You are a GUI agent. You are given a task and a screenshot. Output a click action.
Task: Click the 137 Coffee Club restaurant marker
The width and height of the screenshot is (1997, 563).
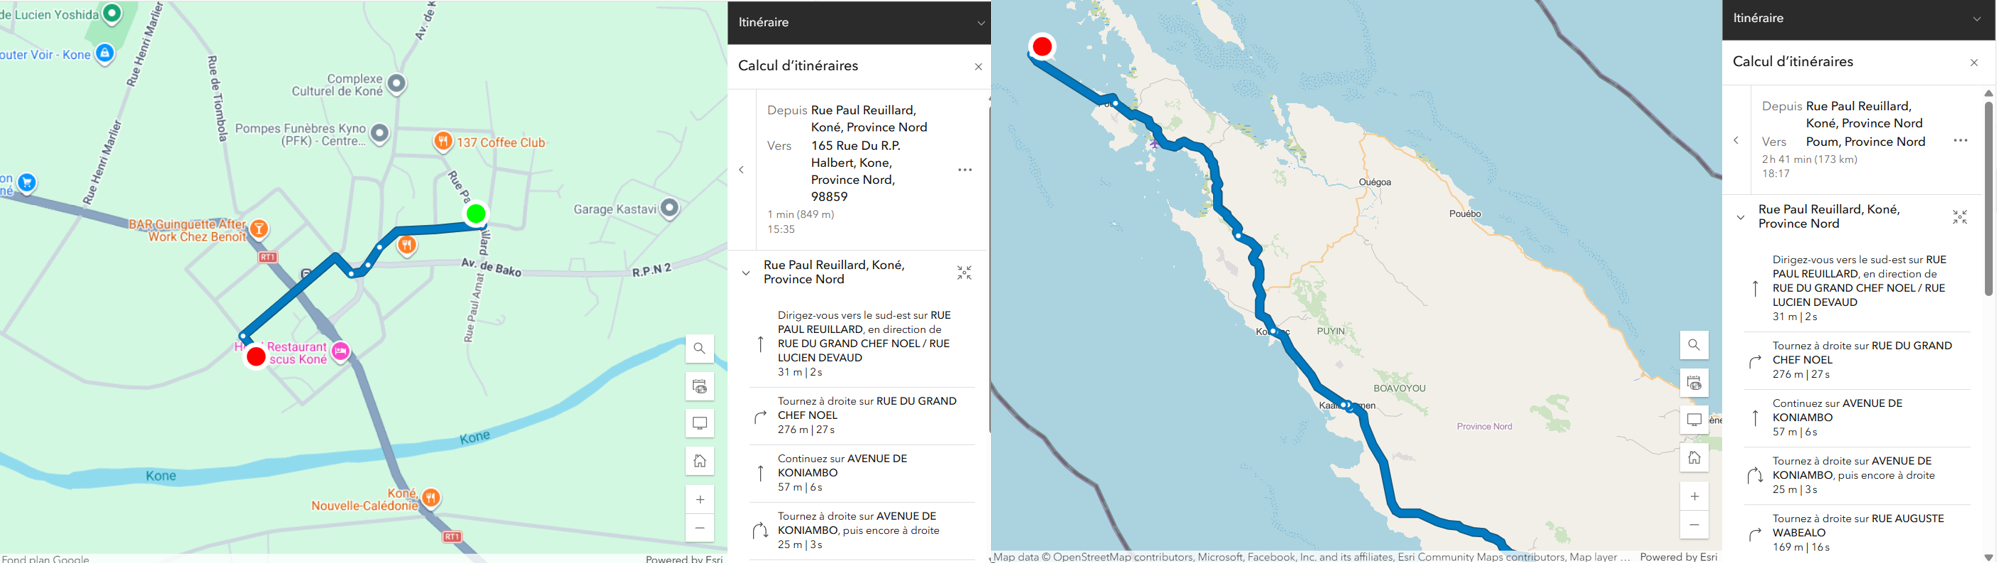[443, 142]
